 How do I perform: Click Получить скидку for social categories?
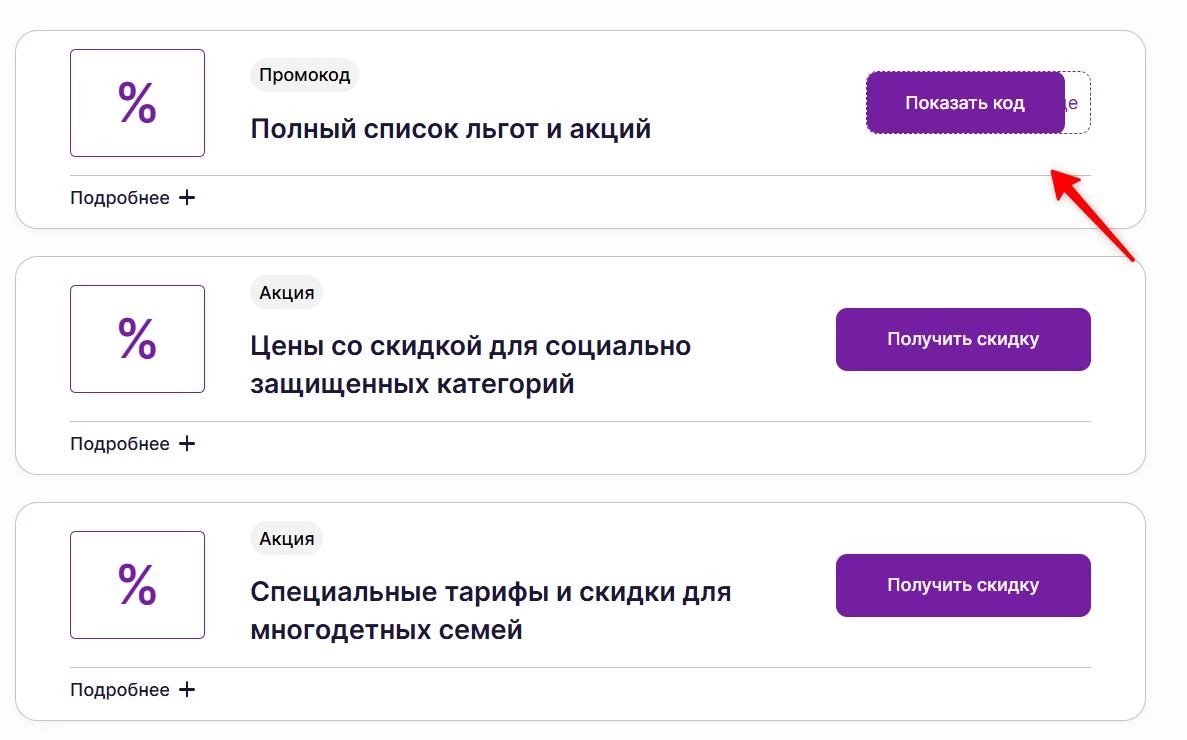point(962,339)
